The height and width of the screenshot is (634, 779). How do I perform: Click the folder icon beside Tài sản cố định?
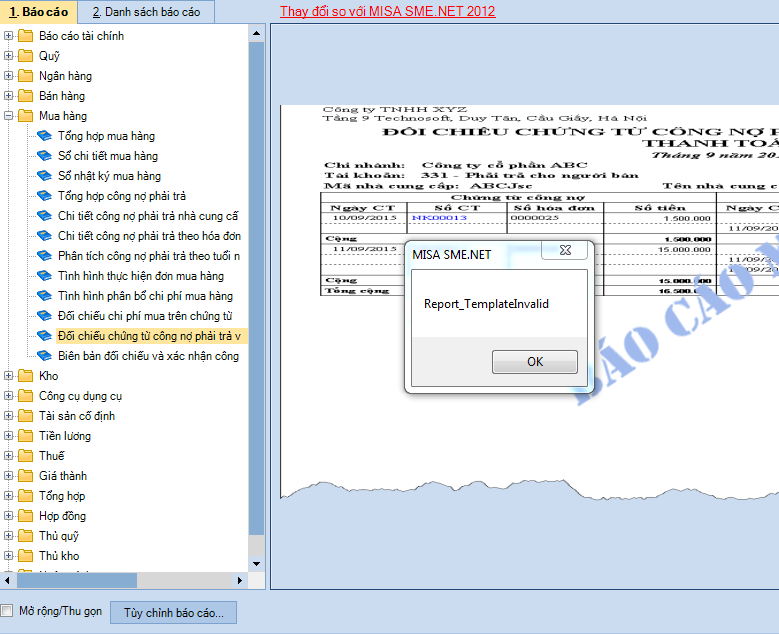pyautogui.click(x=25, y=416)
